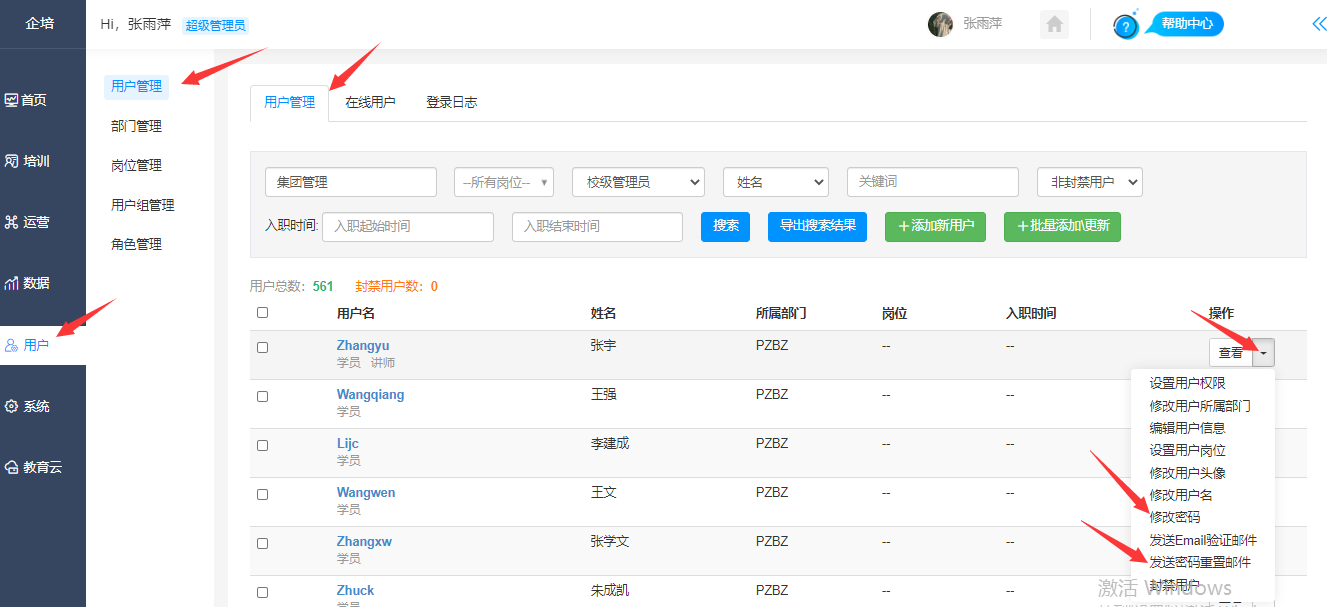Expand the 校级管理员 role dropdown
The height and width of the screenshot is (607, 1327).
638,182
